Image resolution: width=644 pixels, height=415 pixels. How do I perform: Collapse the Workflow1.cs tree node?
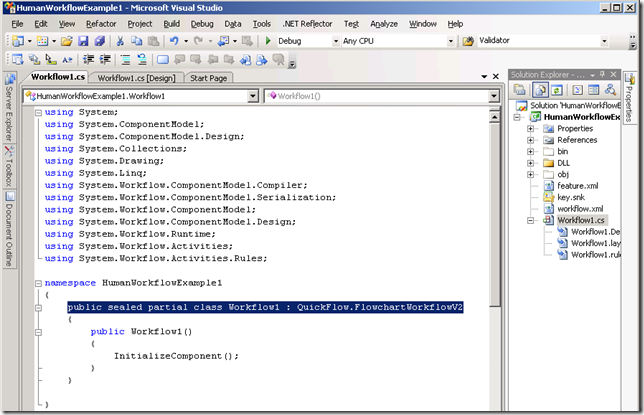coord(530,221)
